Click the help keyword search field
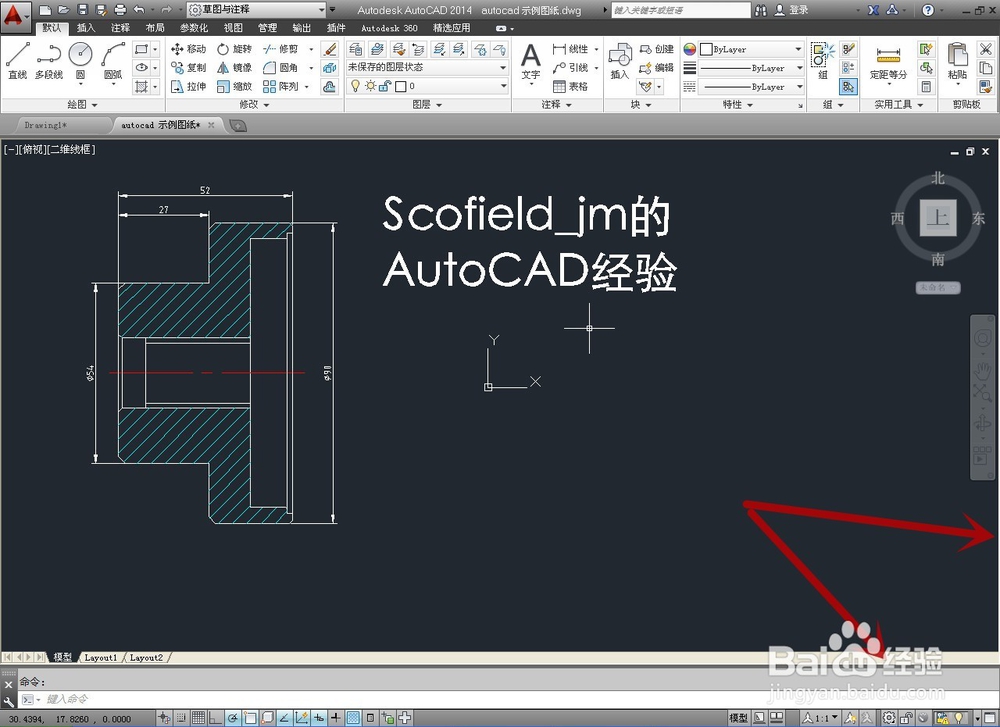1000x727 pixels. coord(680,10)
